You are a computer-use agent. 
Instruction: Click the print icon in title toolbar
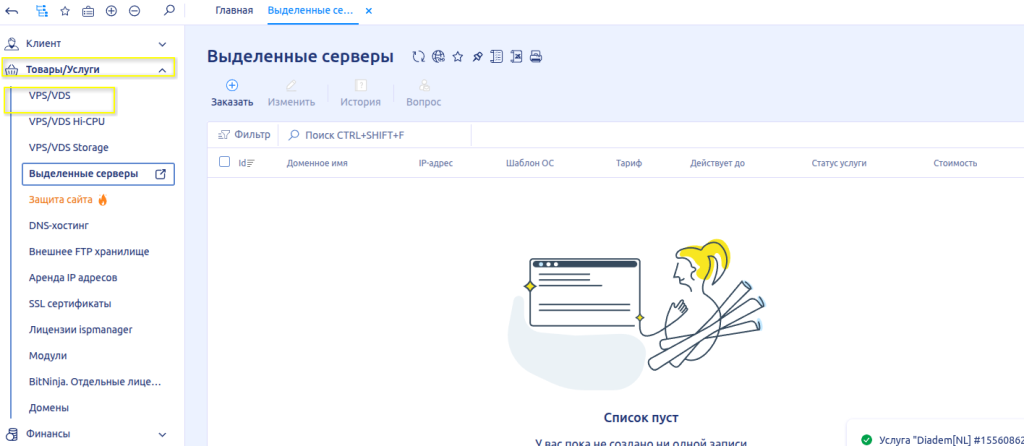(x=535, y=57)
